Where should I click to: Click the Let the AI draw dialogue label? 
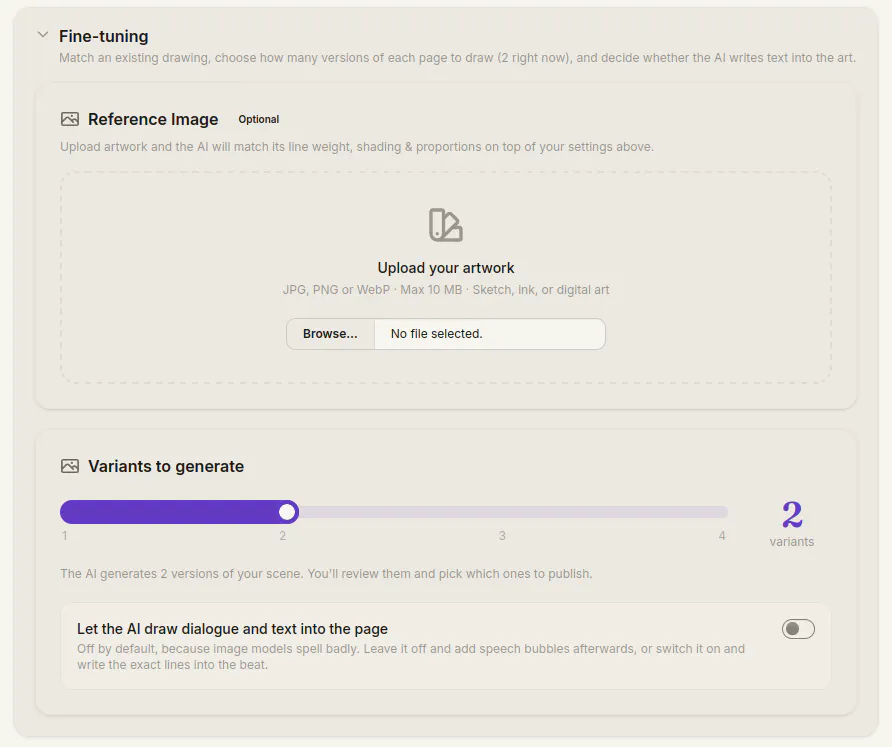click(x=232, y=629)
